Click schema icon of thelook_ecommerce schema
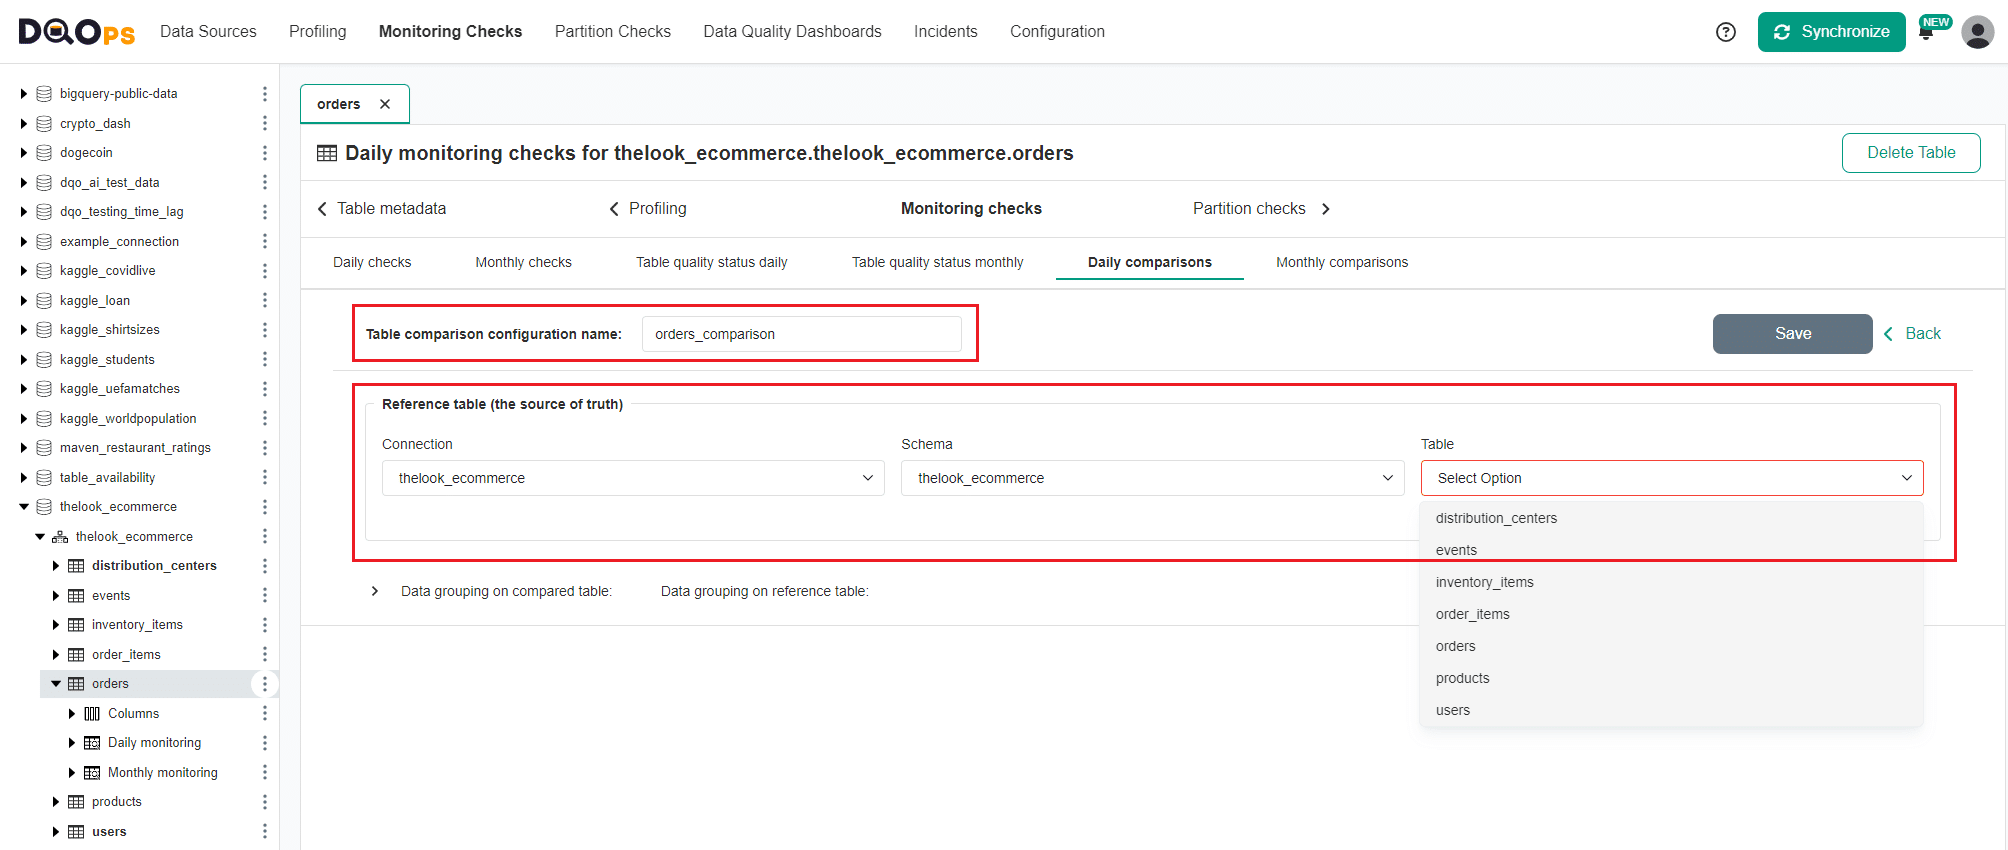Viewport: 2008px width, 850px height. (x=60, y=537)
